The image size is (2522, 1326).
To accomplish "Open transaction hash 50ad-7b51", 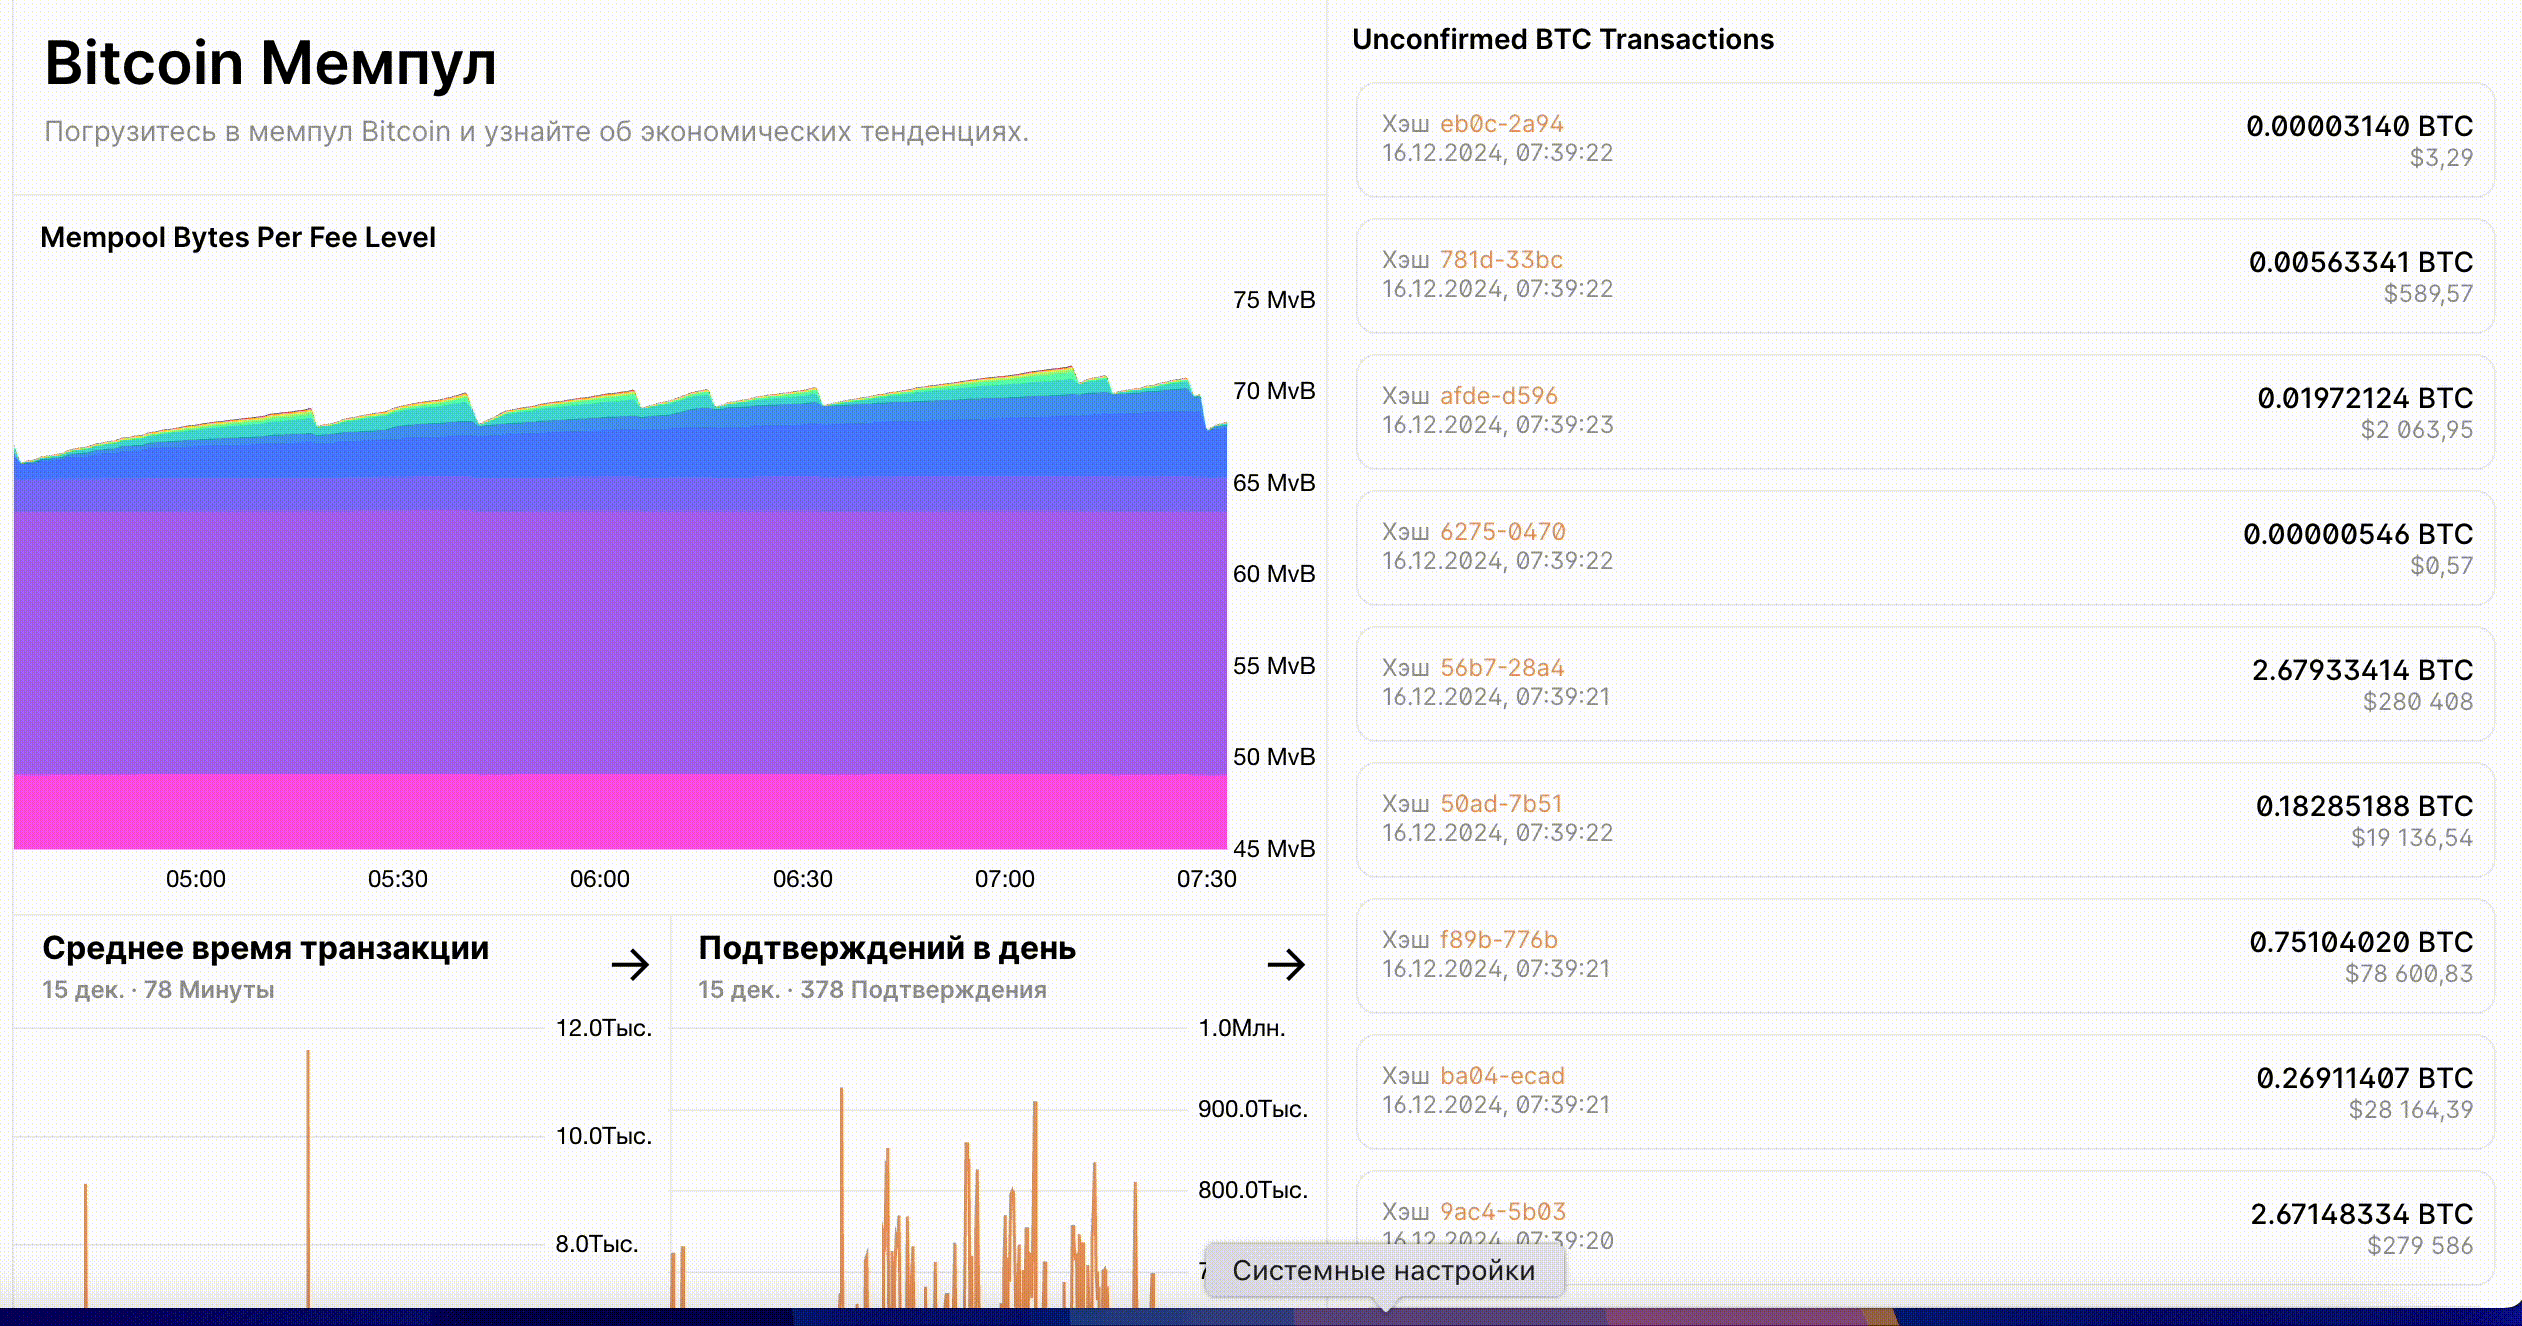I will coord(1500,804).
